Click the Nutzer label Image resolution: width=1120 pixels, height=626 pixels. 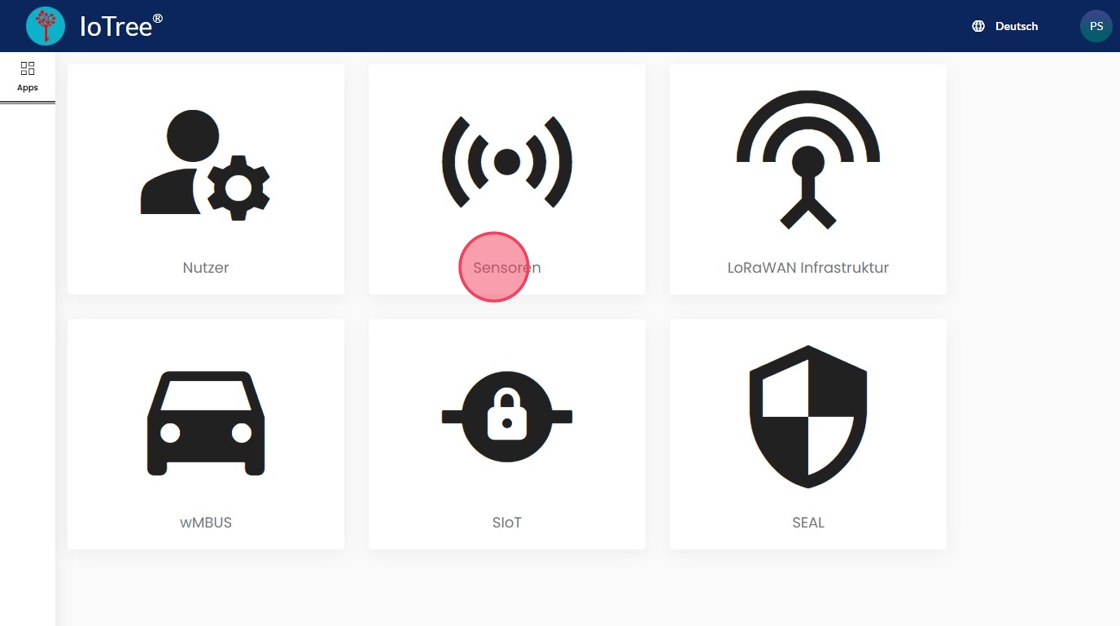(206, 267)
